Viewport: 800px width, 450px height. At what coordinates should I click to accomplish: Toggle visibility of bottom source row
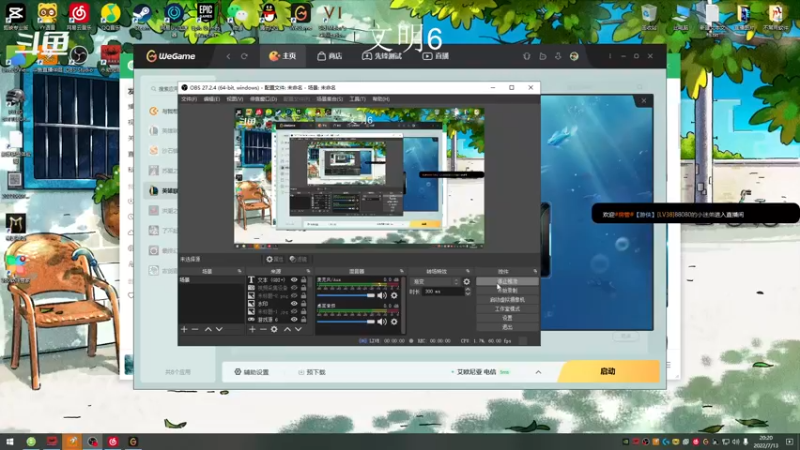pyautogui.click(x=294, y=319)
